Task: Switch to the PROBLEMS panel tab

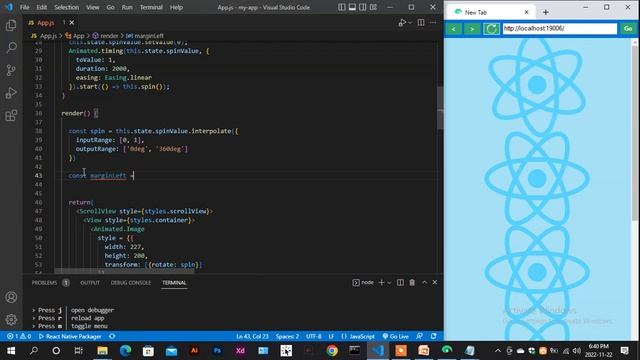Action: coord(44,282)
